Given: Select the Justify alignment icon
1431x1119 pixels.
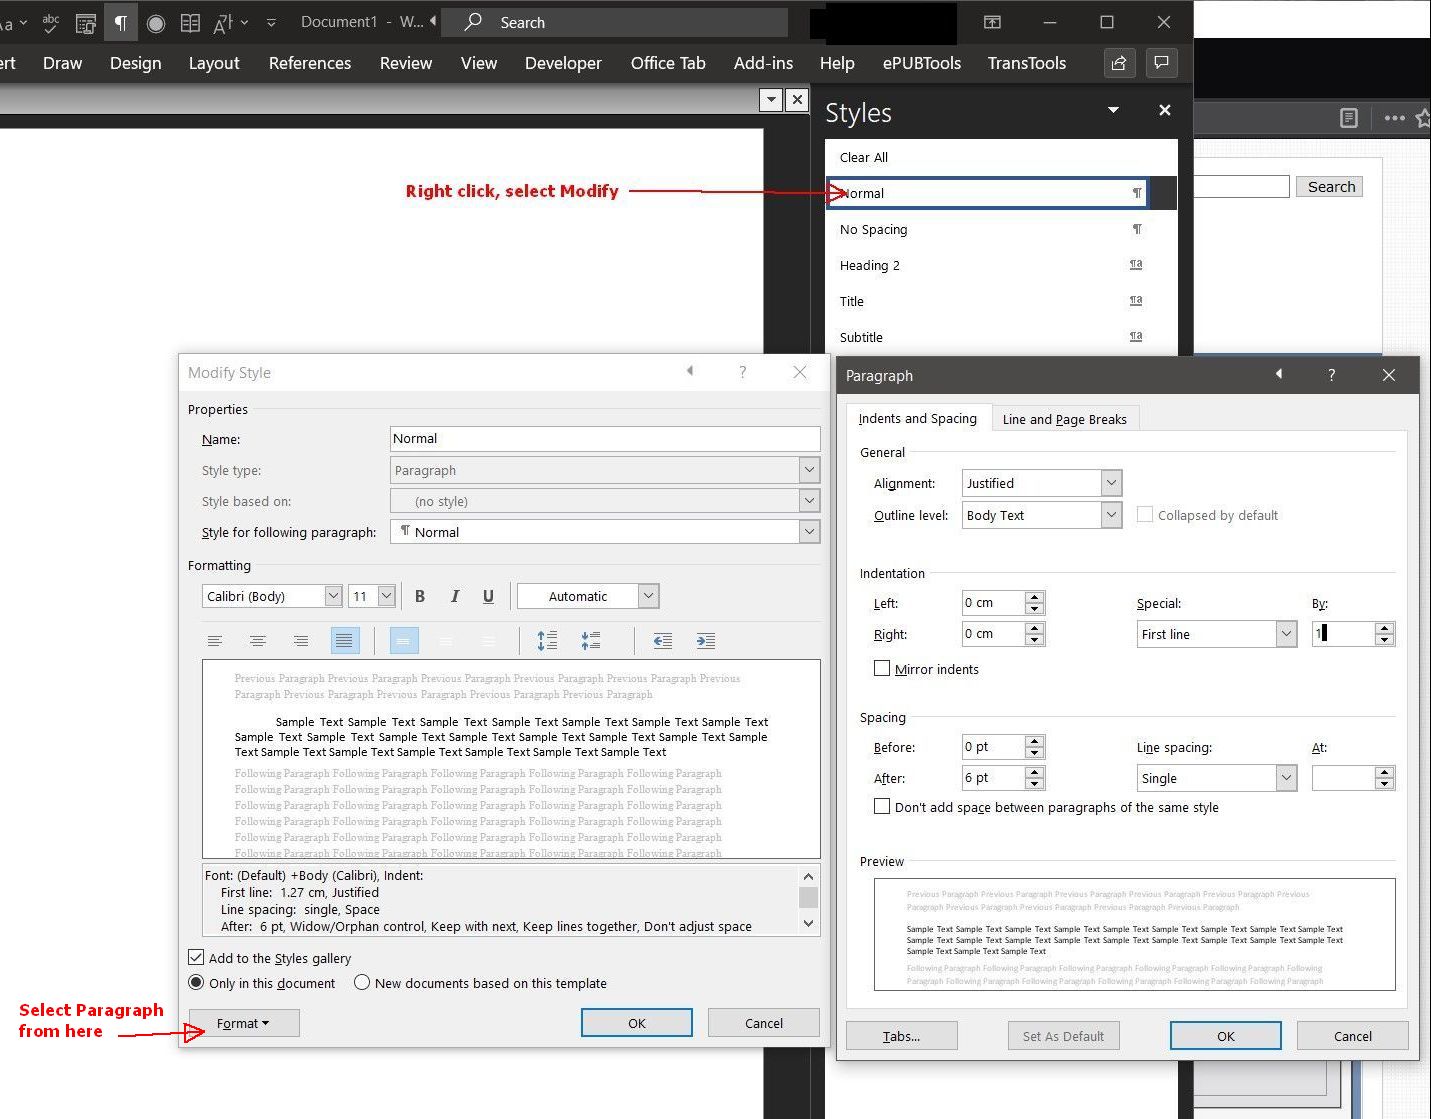Looking at the screenshot, I should [x=344, y=641].
